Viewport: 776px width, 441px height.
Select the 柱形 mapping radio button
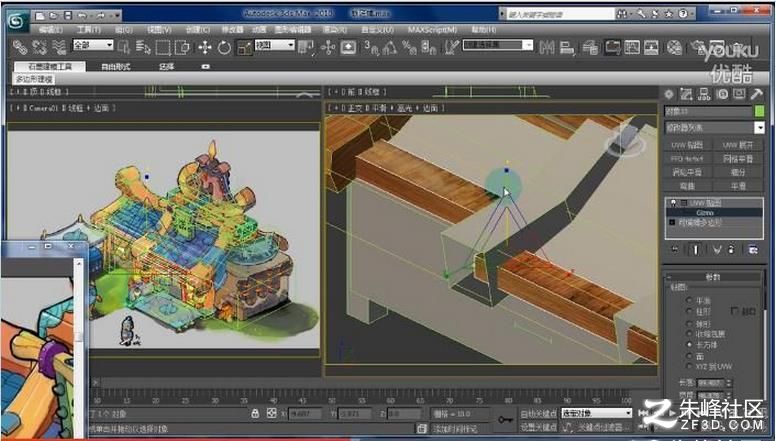(x=688, y=311)
